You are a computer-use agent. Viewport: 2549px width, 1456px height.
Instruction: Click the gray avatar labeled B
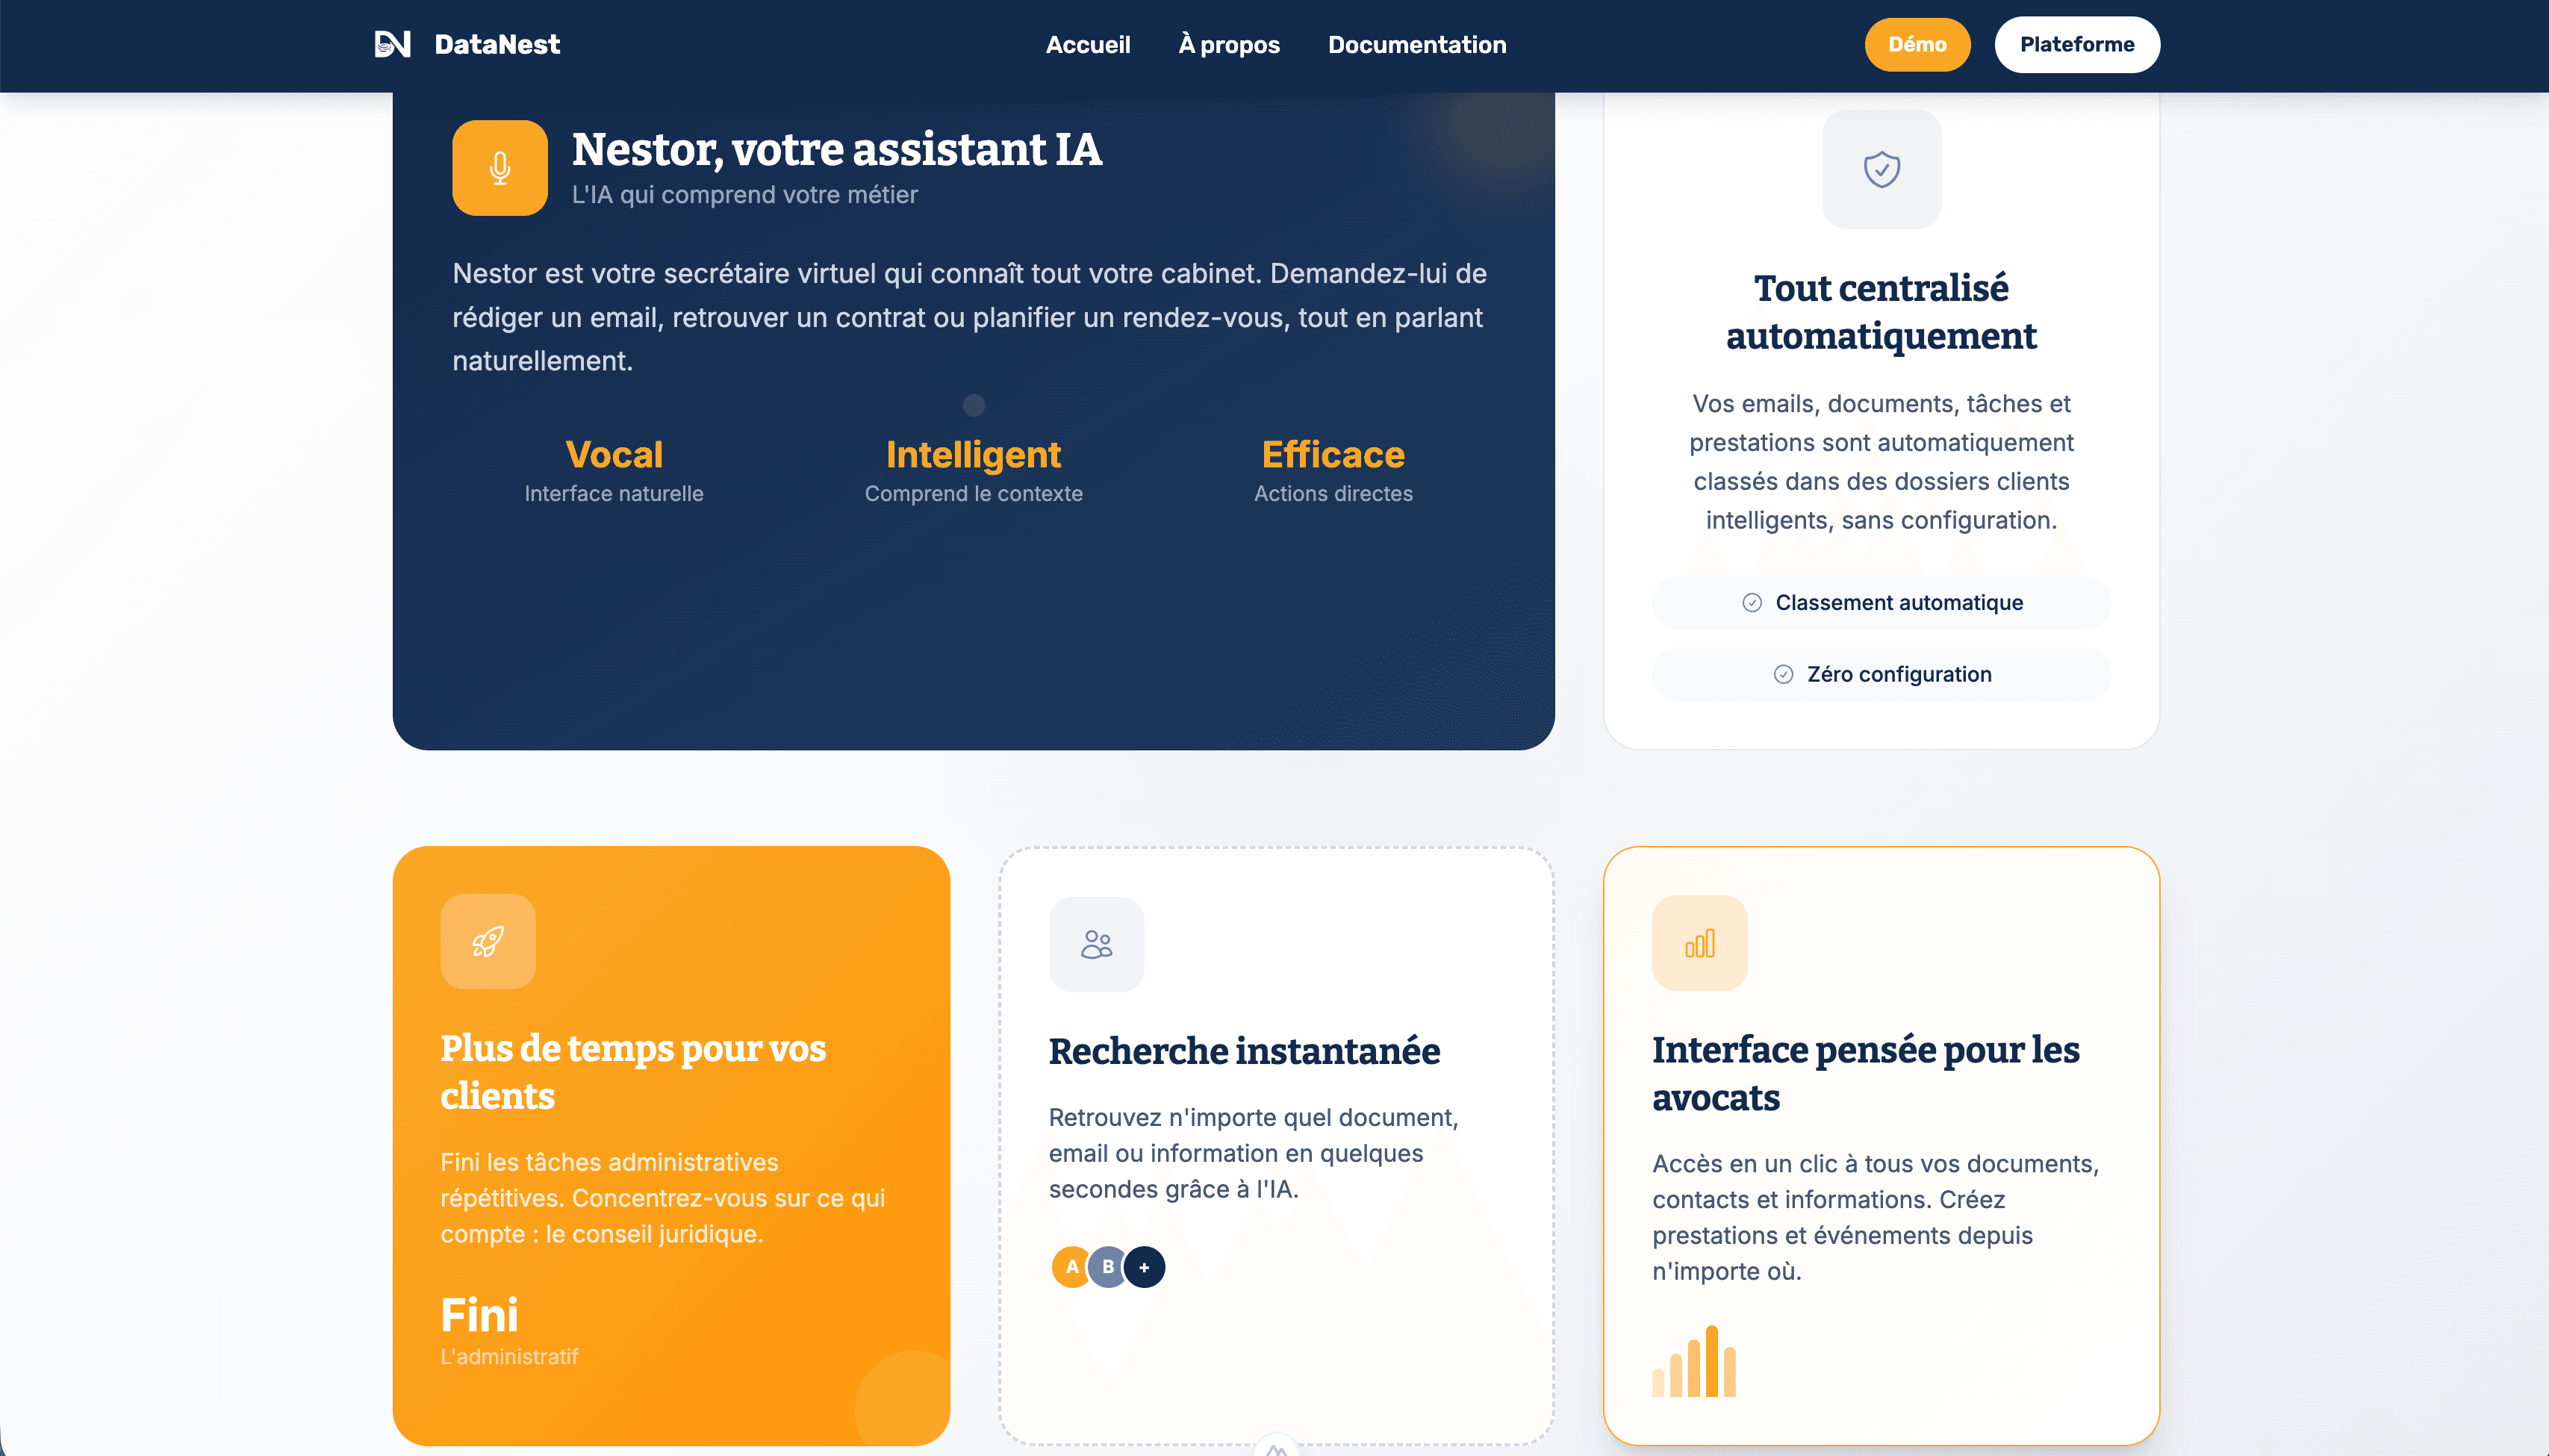click(1108, 1267)
